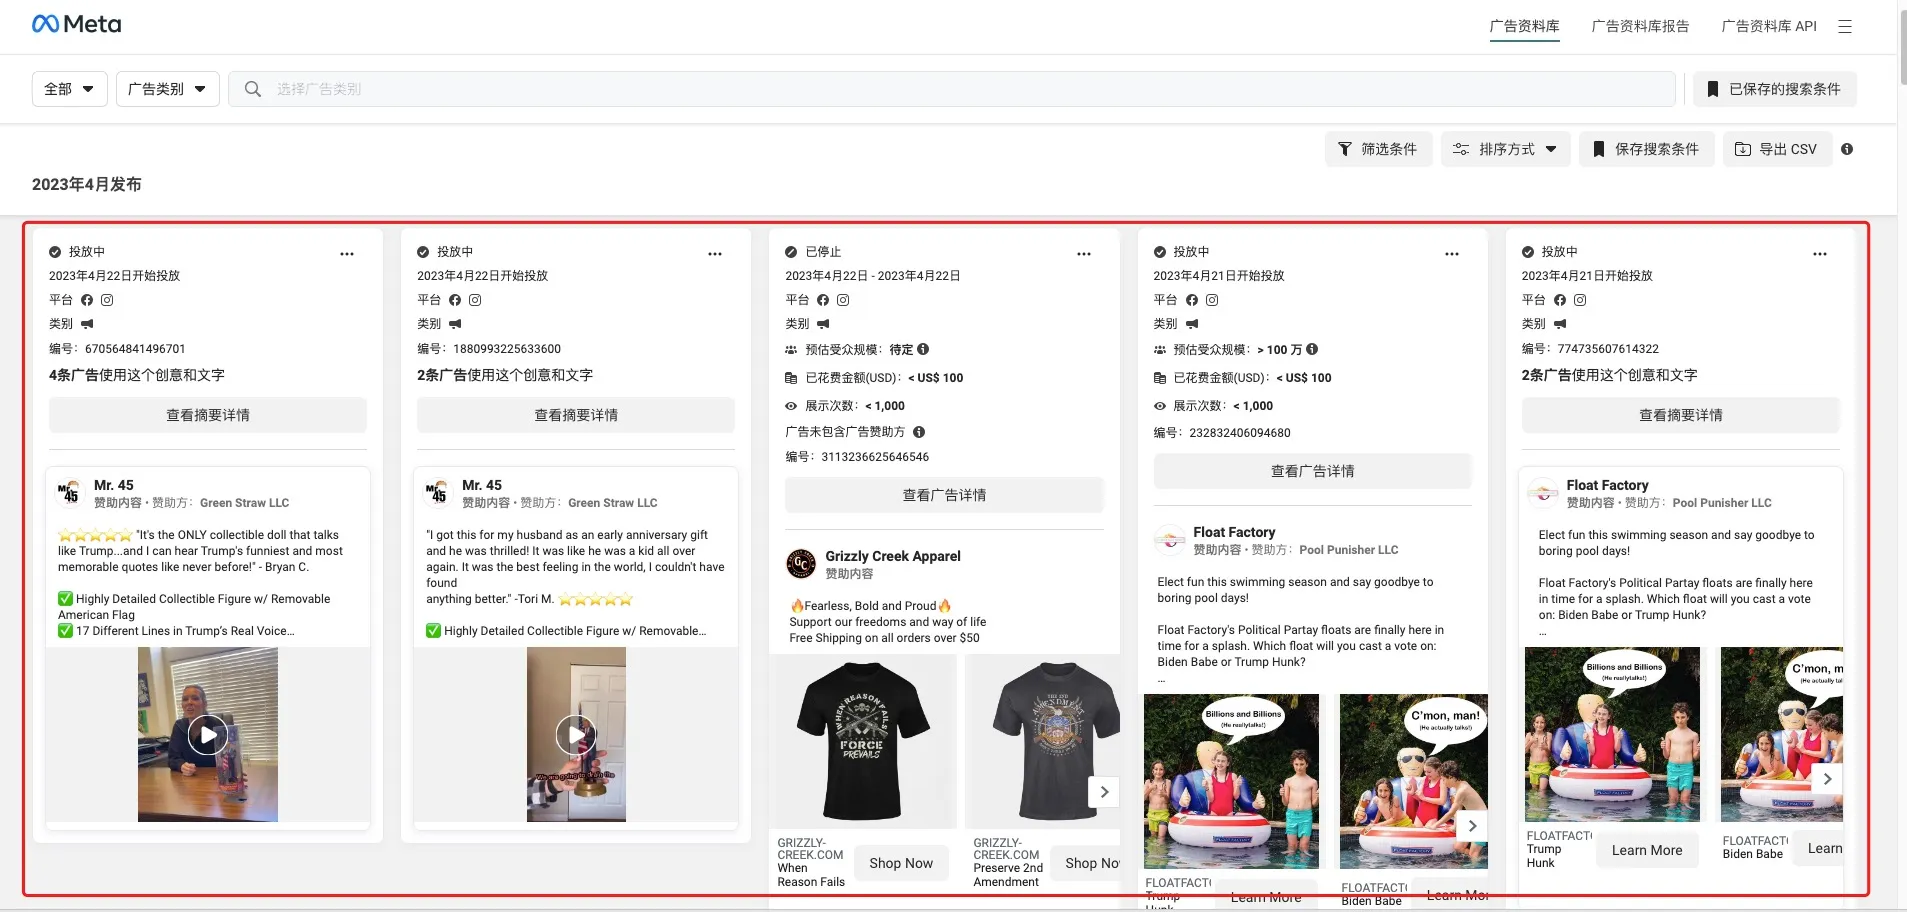Screen dimensions: 1907x912
Task: Advance Float Factory carousel in ad 774735607614322
Action: point(1827,779)
